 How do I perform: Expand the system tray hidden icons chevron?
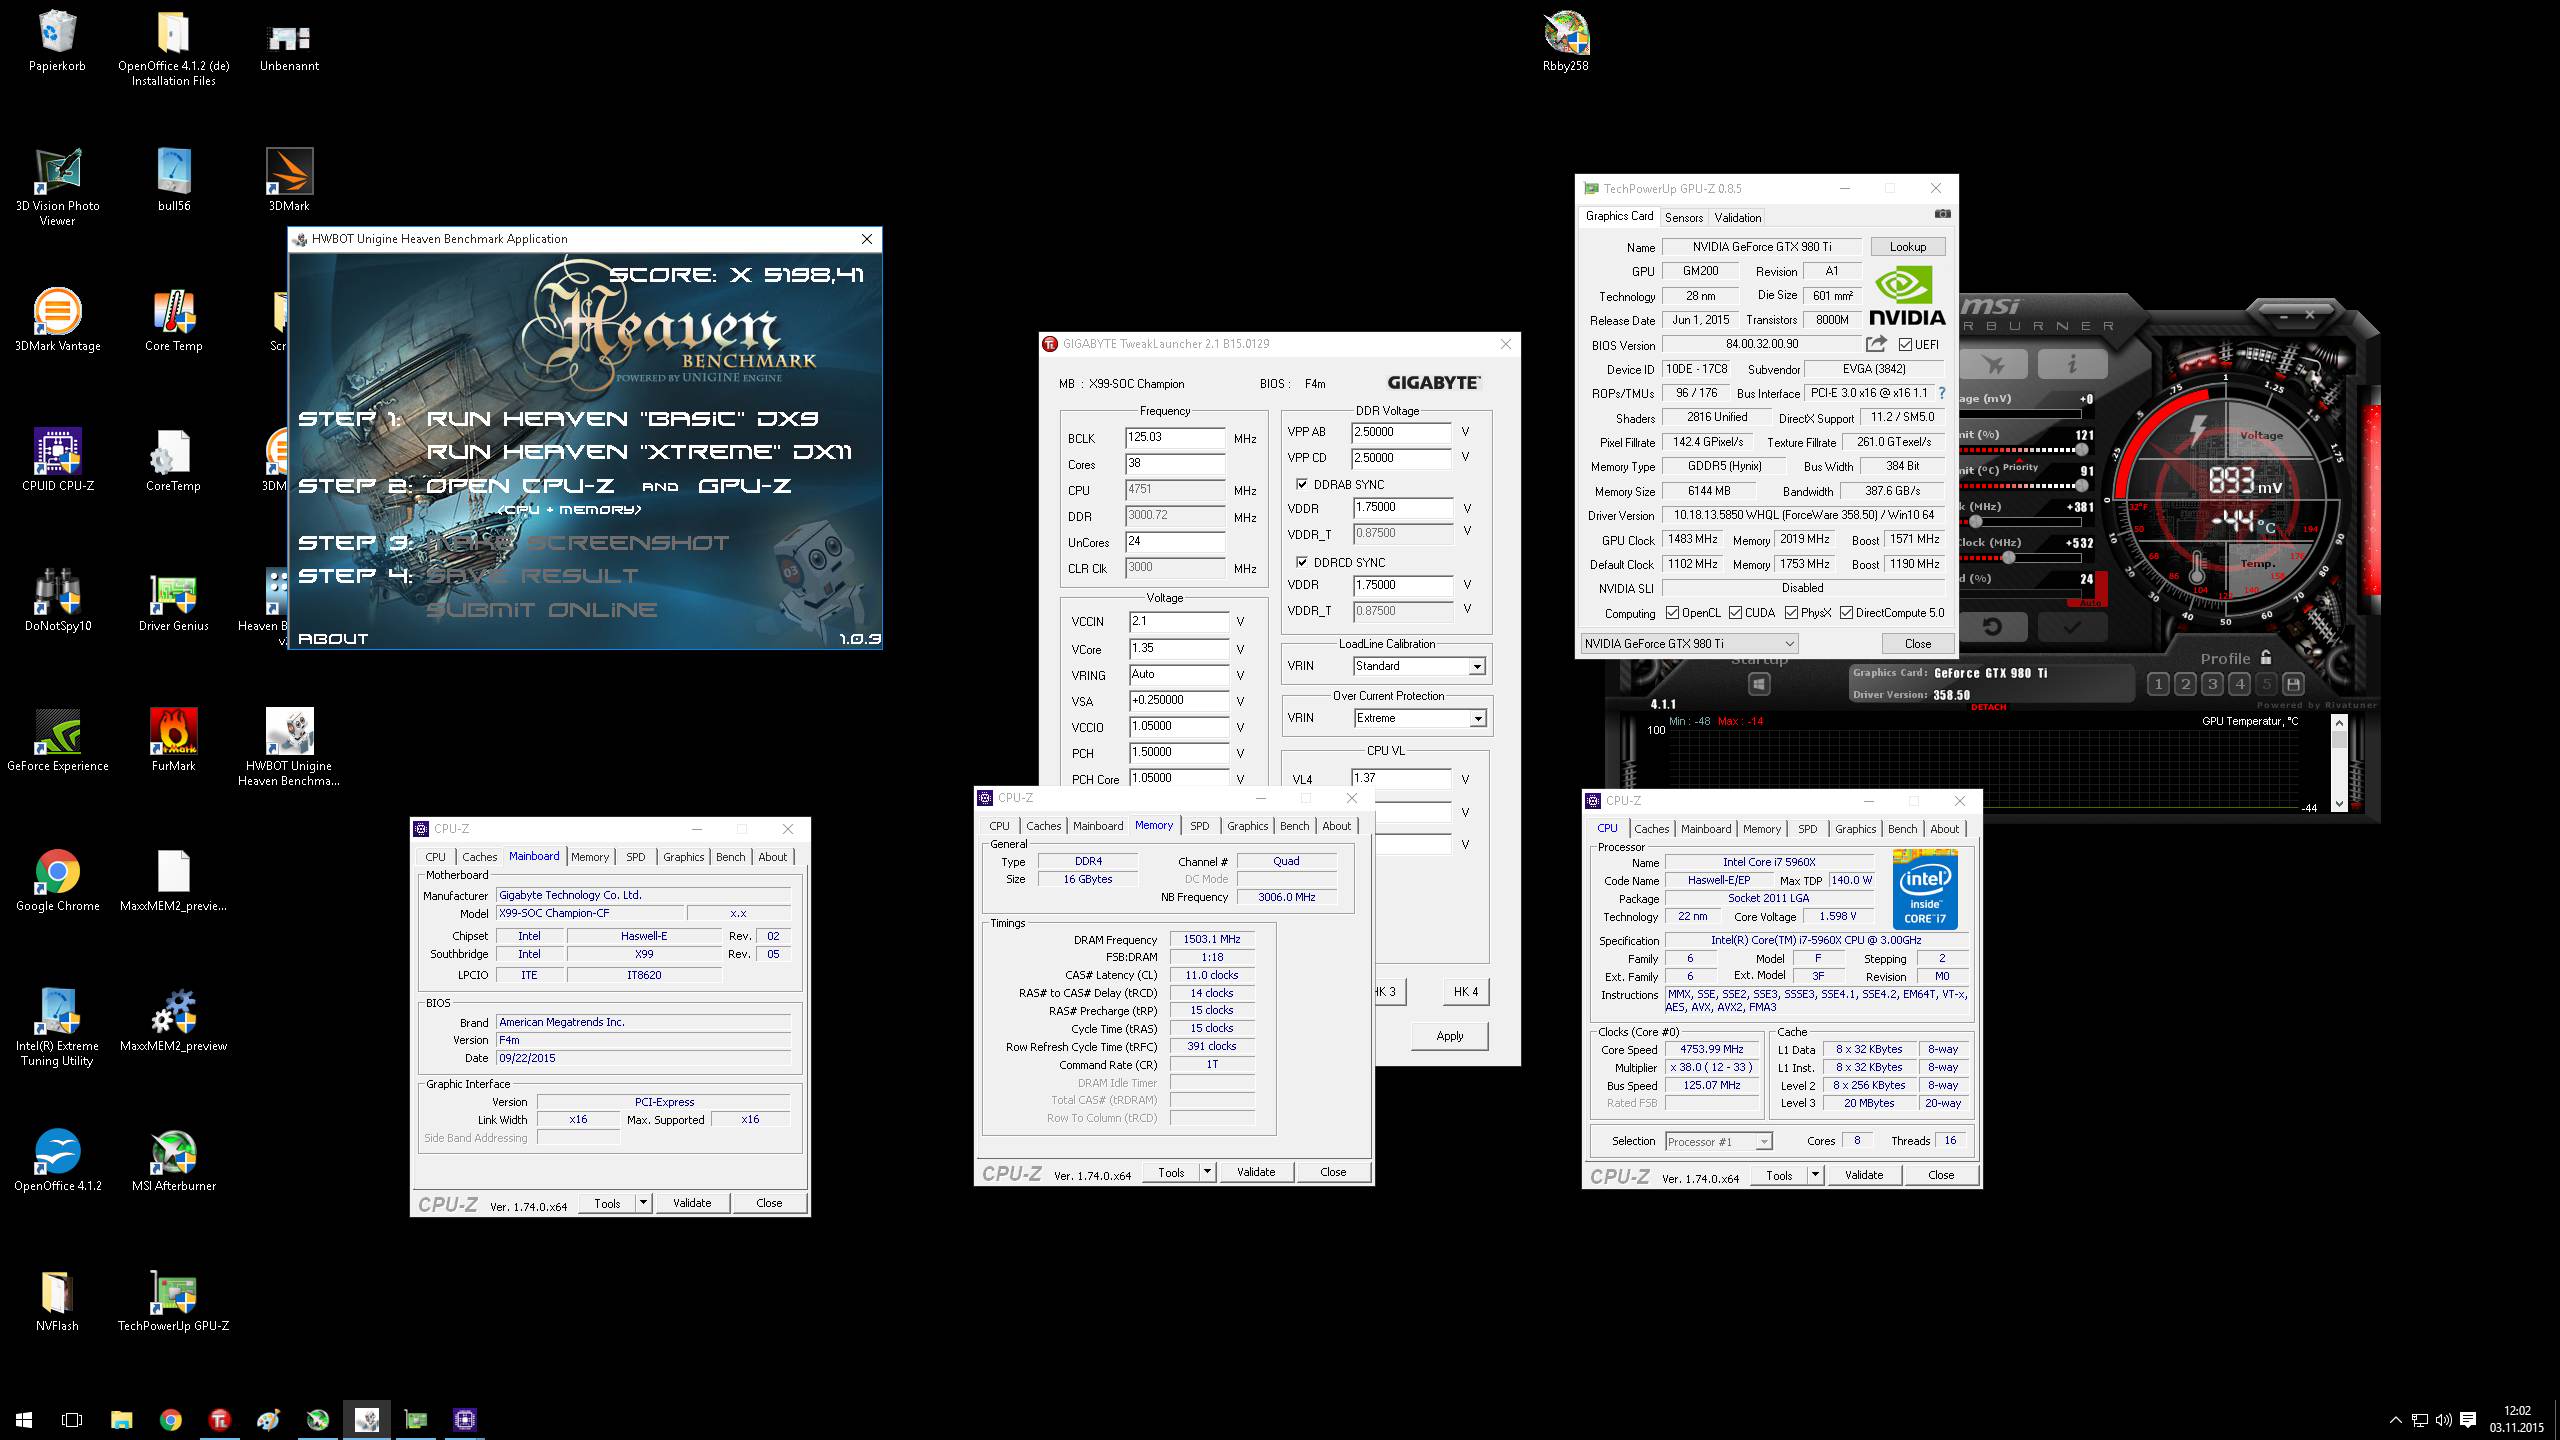point(2395,1419)
